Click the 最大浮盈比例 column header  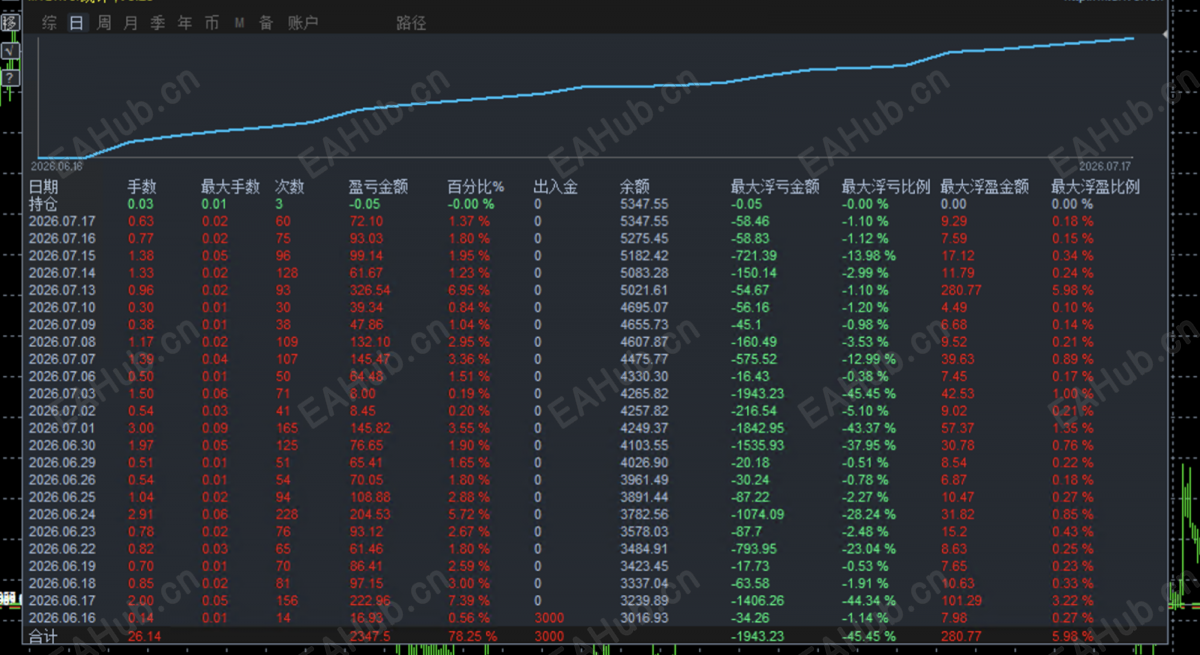[1095, 186]
